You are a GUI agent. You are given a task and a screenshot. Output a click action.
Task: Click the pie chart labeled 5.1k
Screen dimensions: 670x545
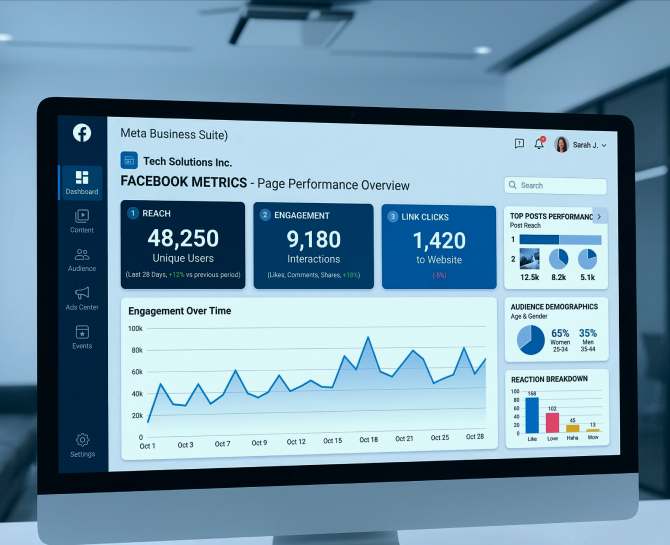(588, 259)
